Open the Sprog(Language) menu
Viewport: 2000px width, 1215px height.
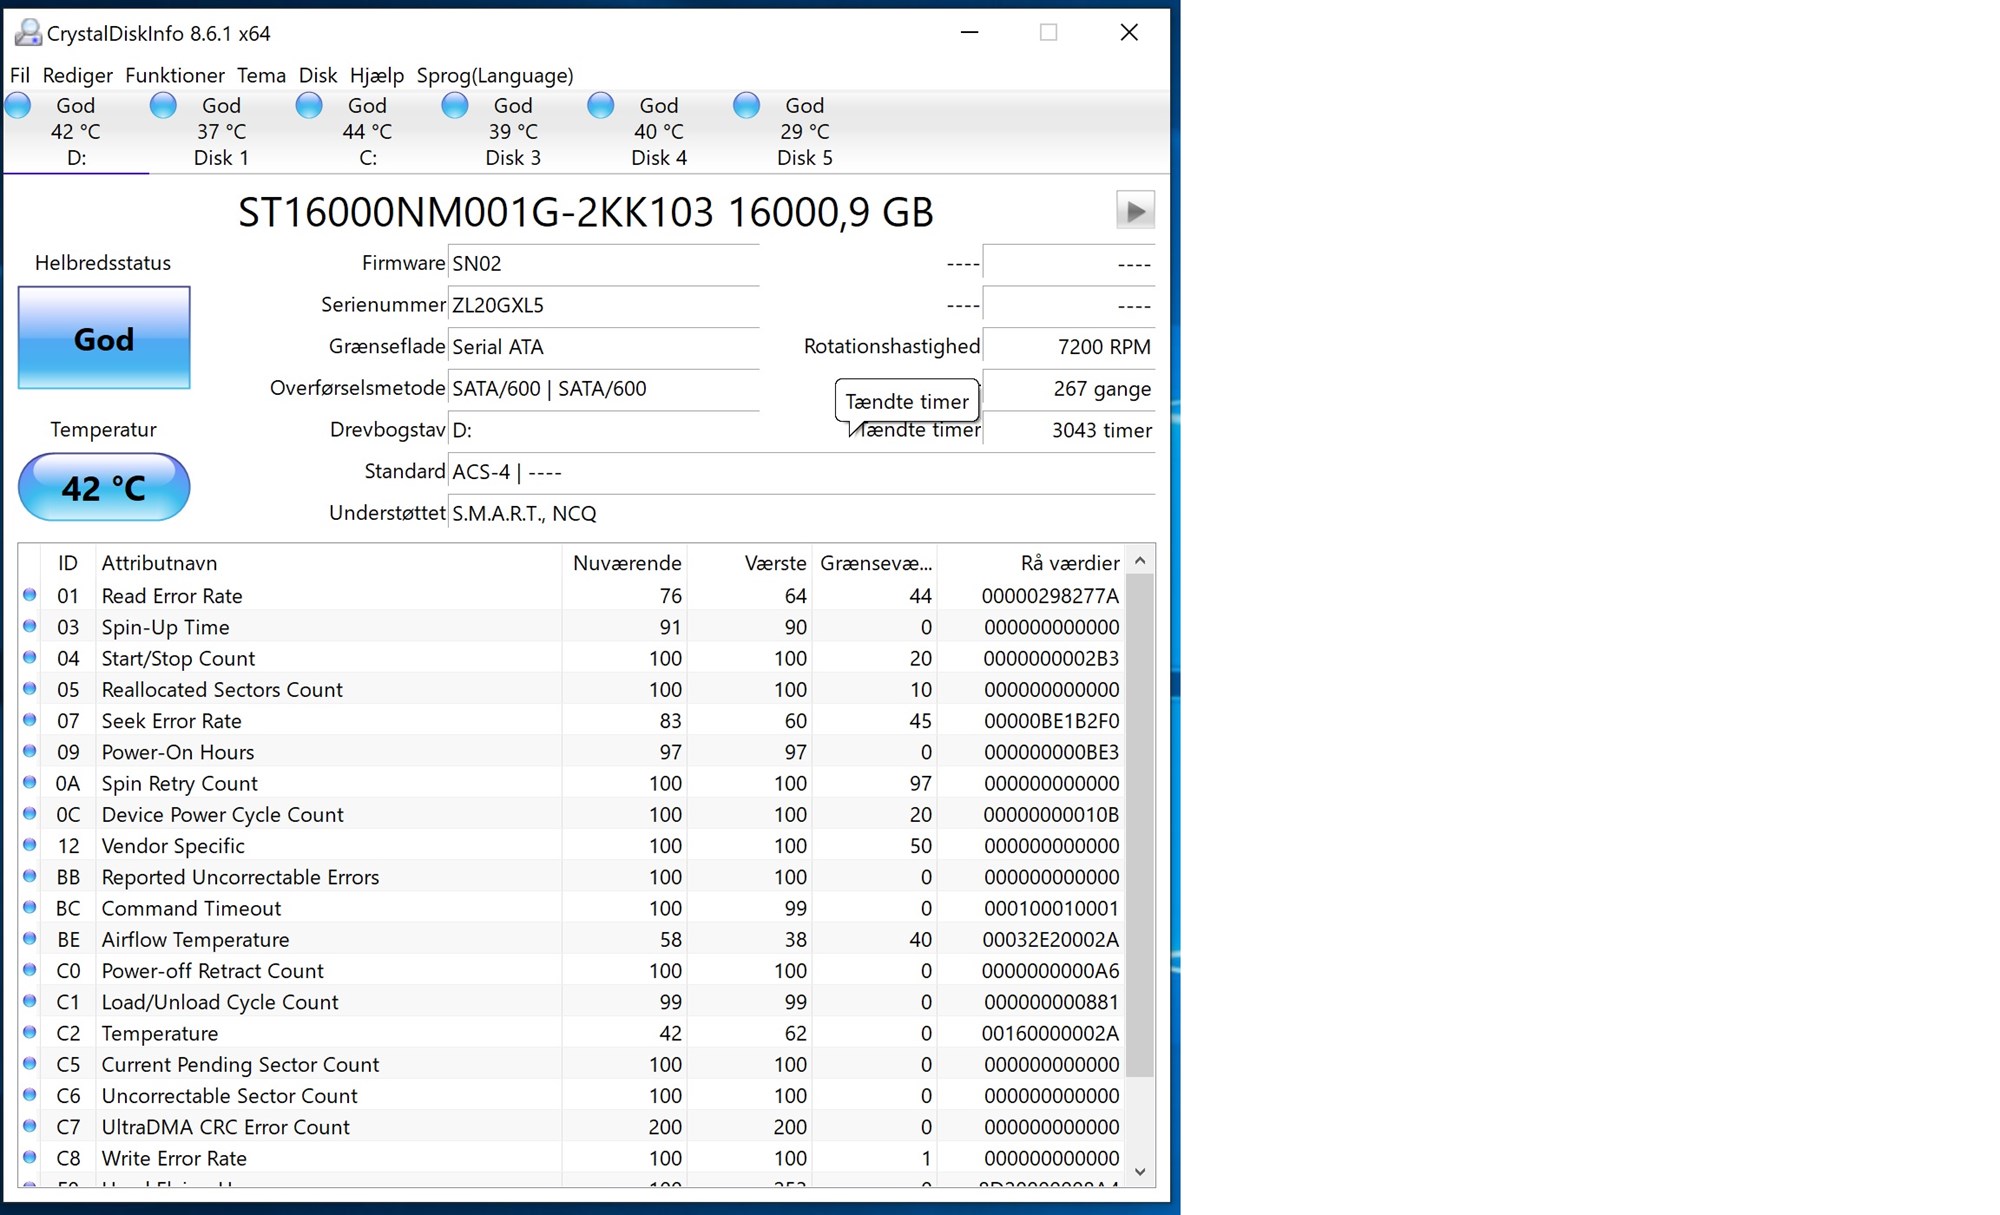coord(495,75)
